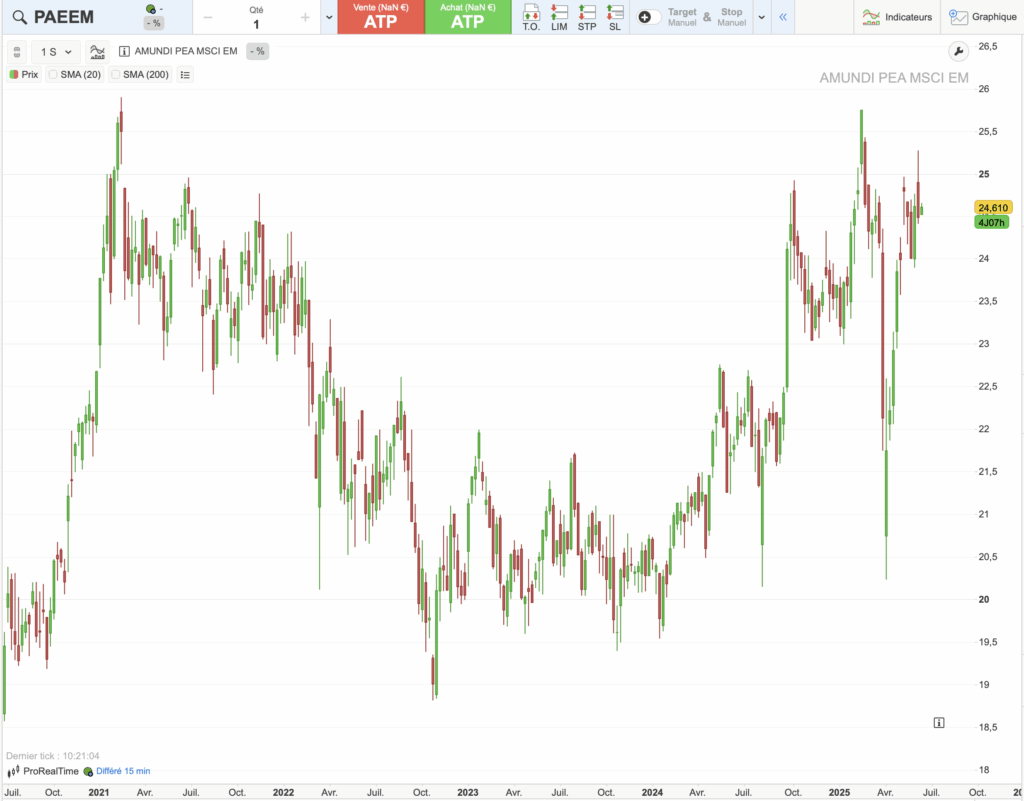
Task: Click the Dernier tick timestamp text
Action: [x=53, y=756]
